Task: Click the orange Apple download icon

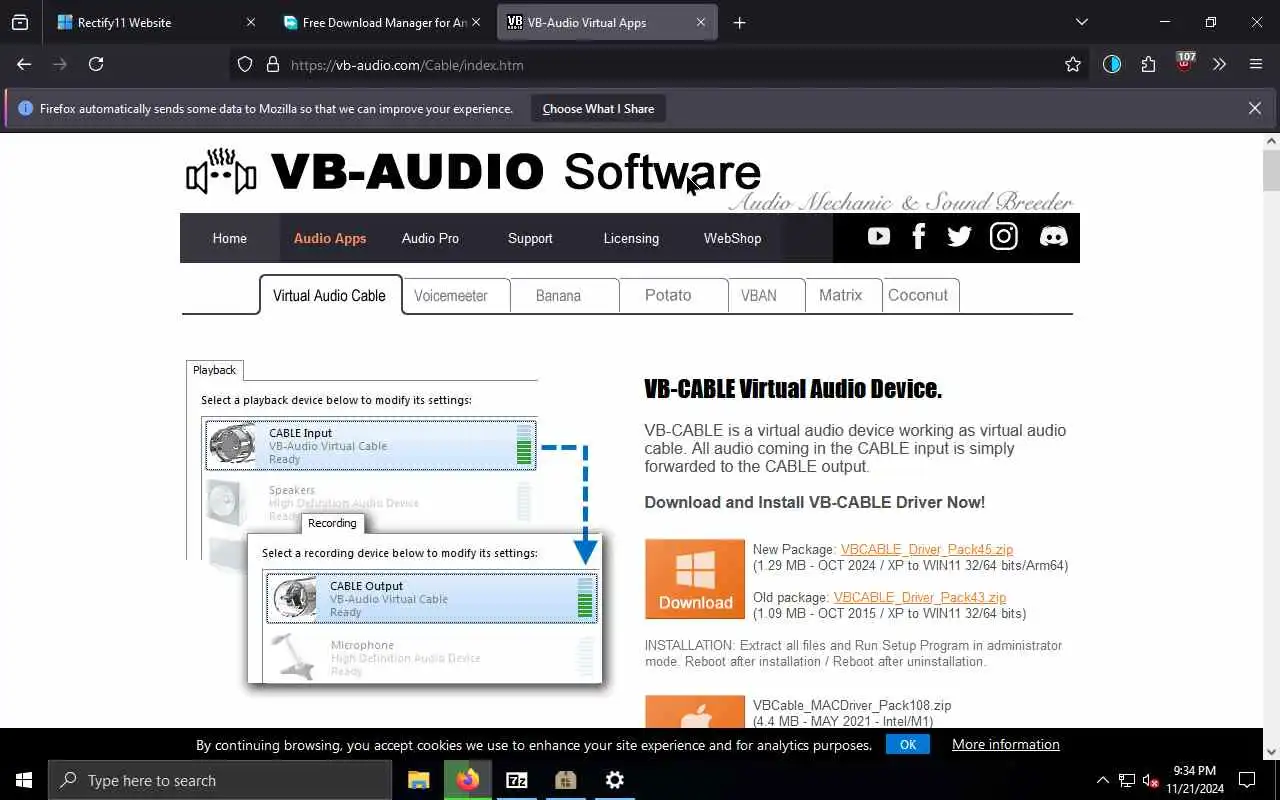Action: coord(695,712)
